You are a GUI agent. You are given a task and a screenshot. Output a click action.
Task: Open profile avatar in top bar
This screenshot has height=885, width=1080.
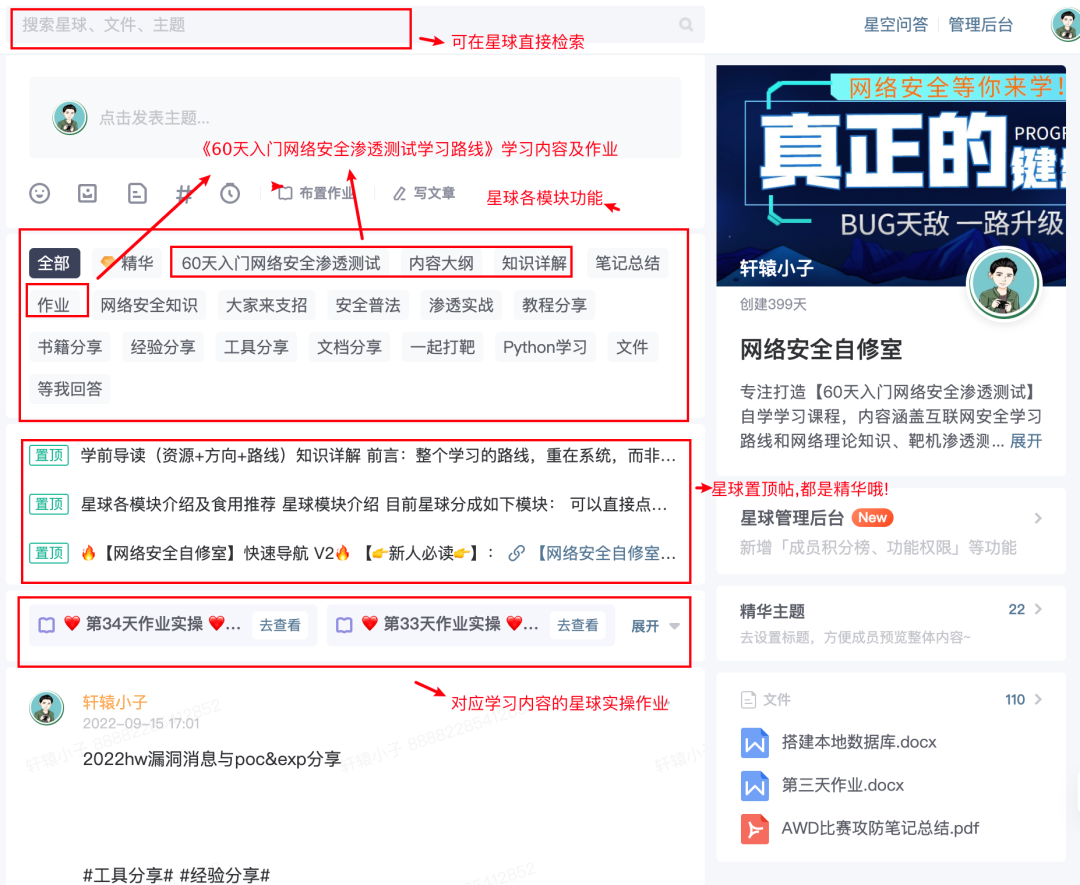pos(1066,25)
